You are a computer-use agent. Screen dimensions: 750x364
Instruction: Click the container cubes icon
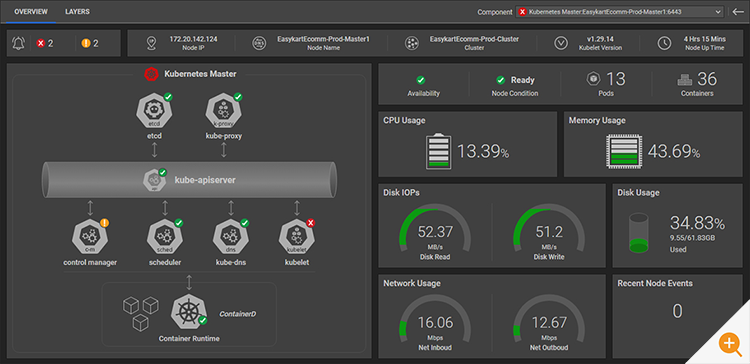141,314
